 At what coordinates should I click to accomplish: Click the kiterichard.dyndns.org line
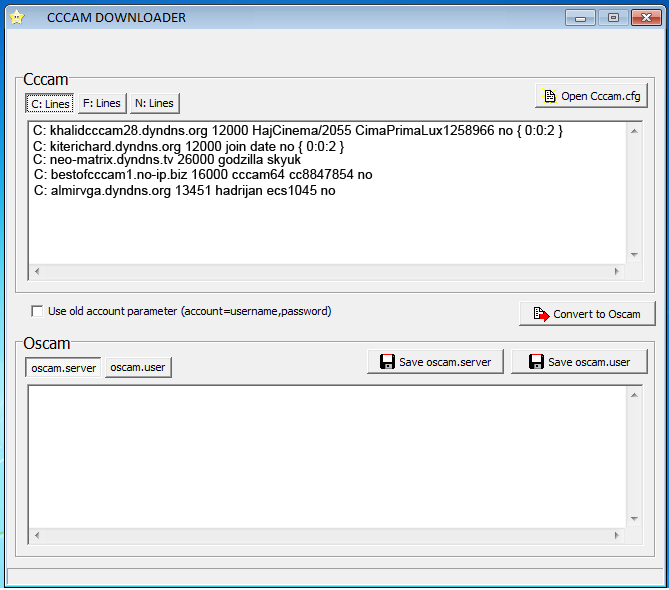point(188,146)
